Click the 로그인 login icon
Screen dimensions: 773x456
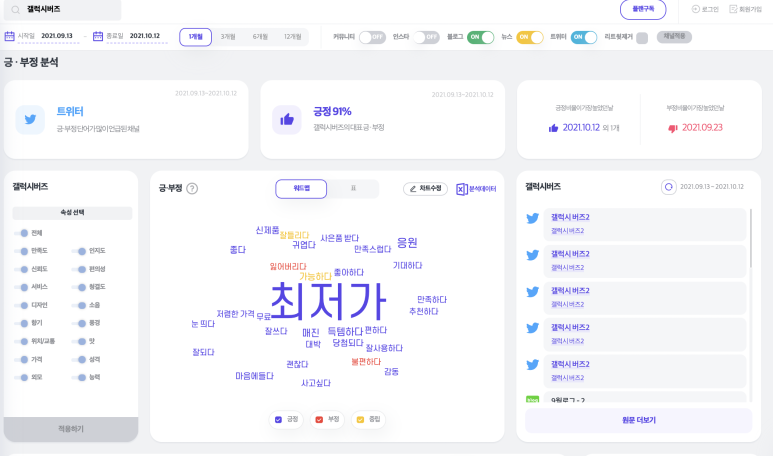click(x=696, y=9)
